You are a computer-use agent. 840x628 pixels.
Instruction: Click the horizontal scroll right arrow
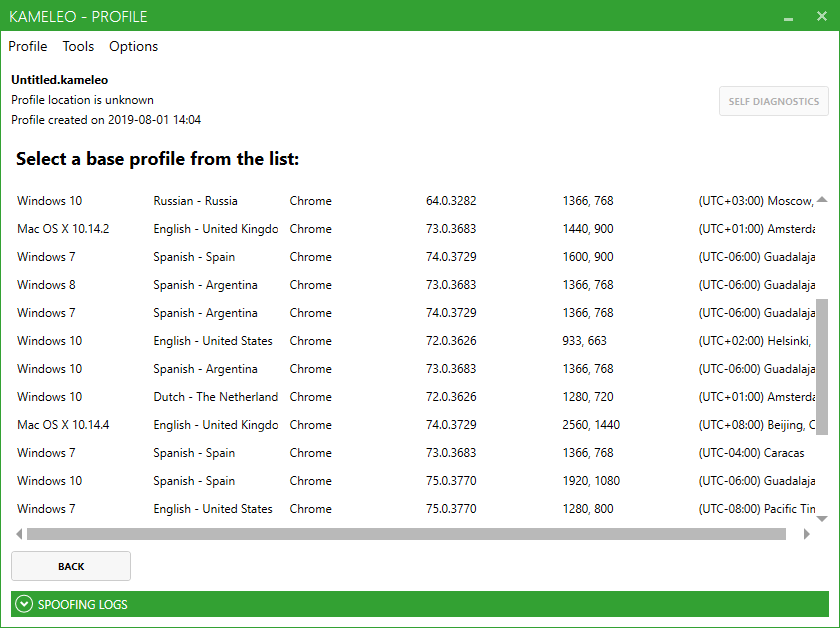click(x=807, y=534)
